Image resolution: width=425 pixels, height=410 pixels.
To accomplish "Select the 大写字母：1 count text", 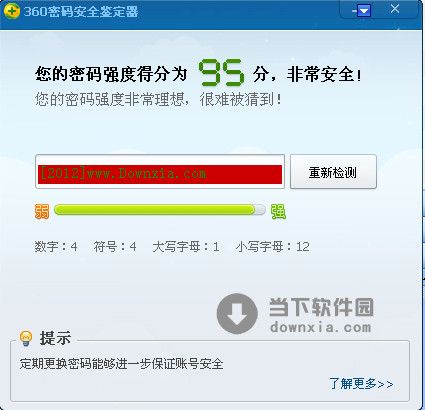I will pyautogui.click(x=186, y=247).
